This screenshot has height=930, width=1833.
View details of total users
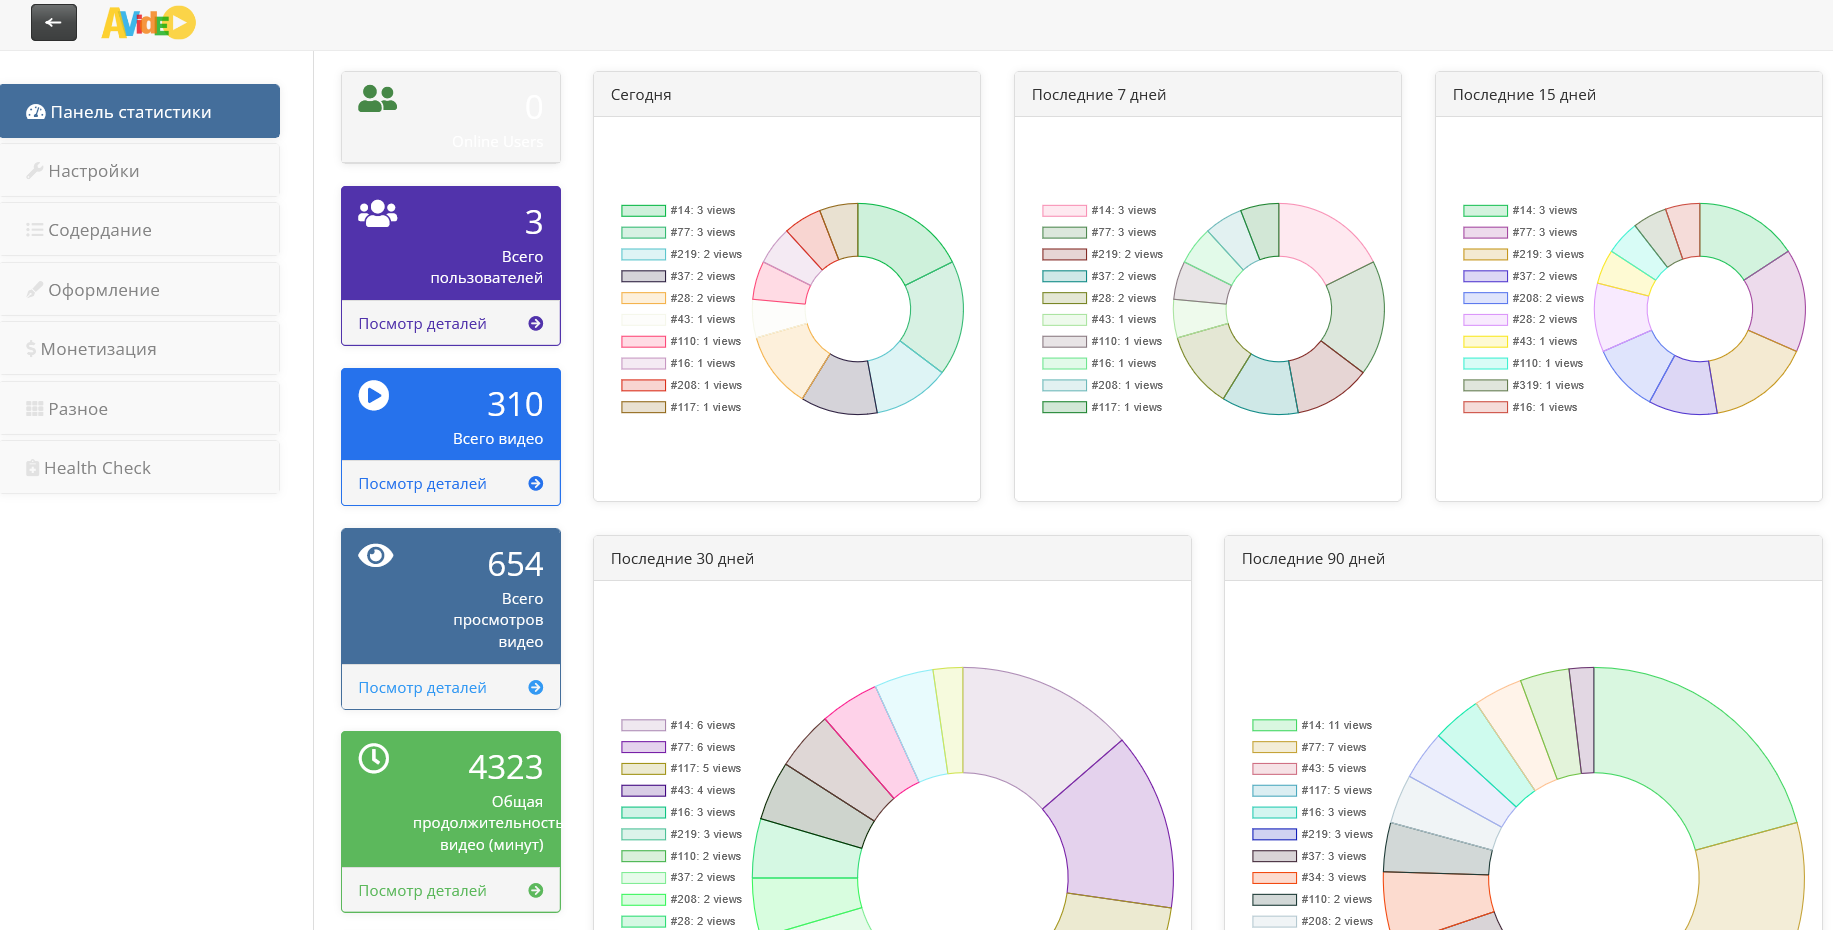click(x=451, y=323)
